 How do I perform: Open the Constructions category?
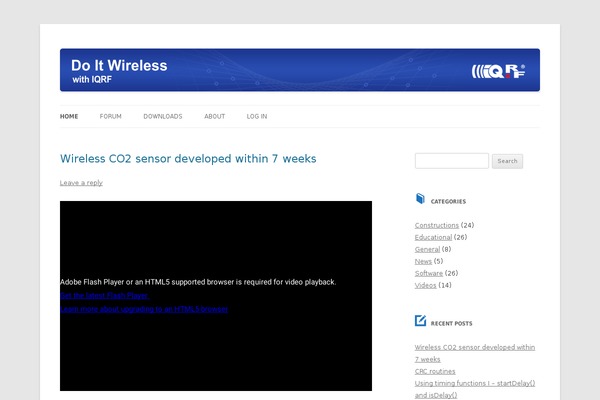(437, 225)
